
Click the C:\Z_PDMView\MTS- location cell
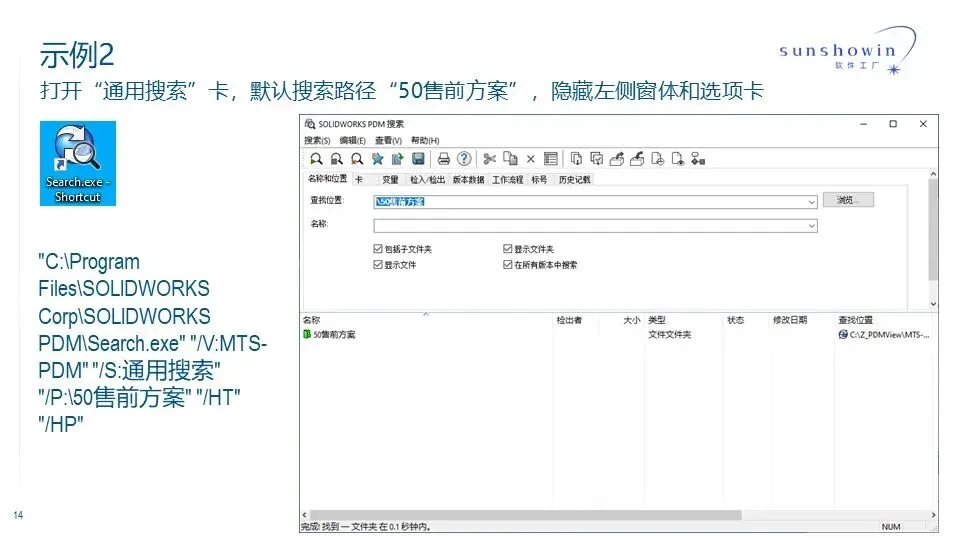click(x=884, y=334)
